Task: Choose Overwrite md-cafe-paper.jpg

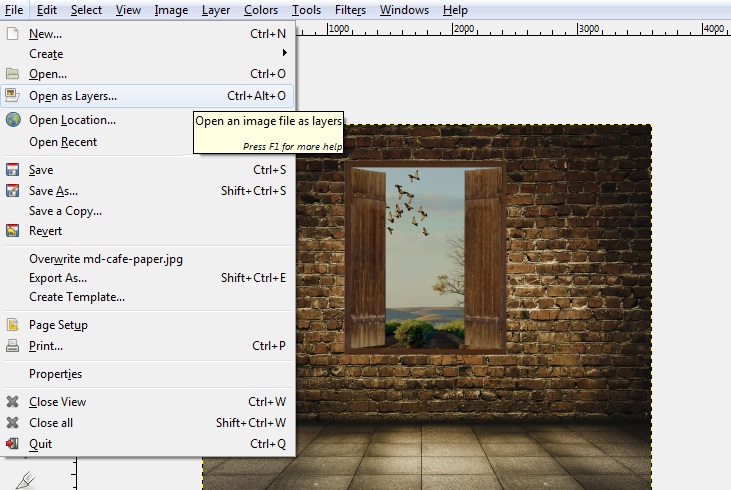Action: coord(147,259)
